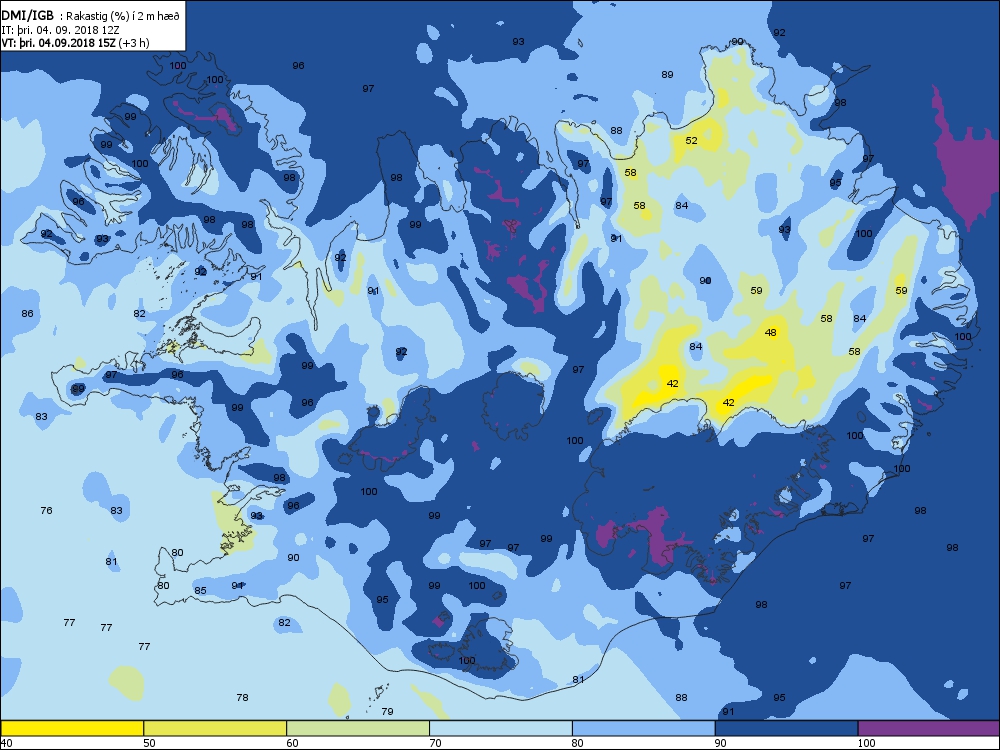1000x750 pixels.
Task: Select the 90–100 dark blue legend swatch
Action: 786,728
